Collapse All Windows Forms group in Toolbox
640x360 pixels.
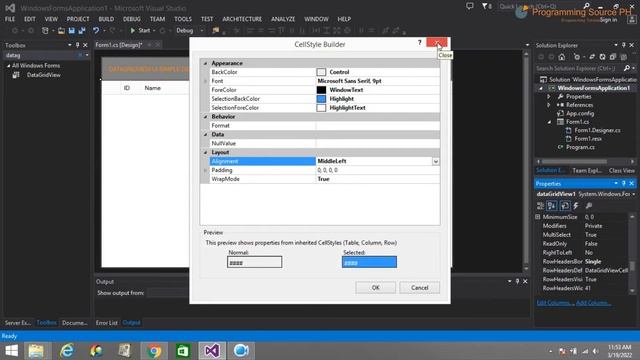click(x=8, y=66)
